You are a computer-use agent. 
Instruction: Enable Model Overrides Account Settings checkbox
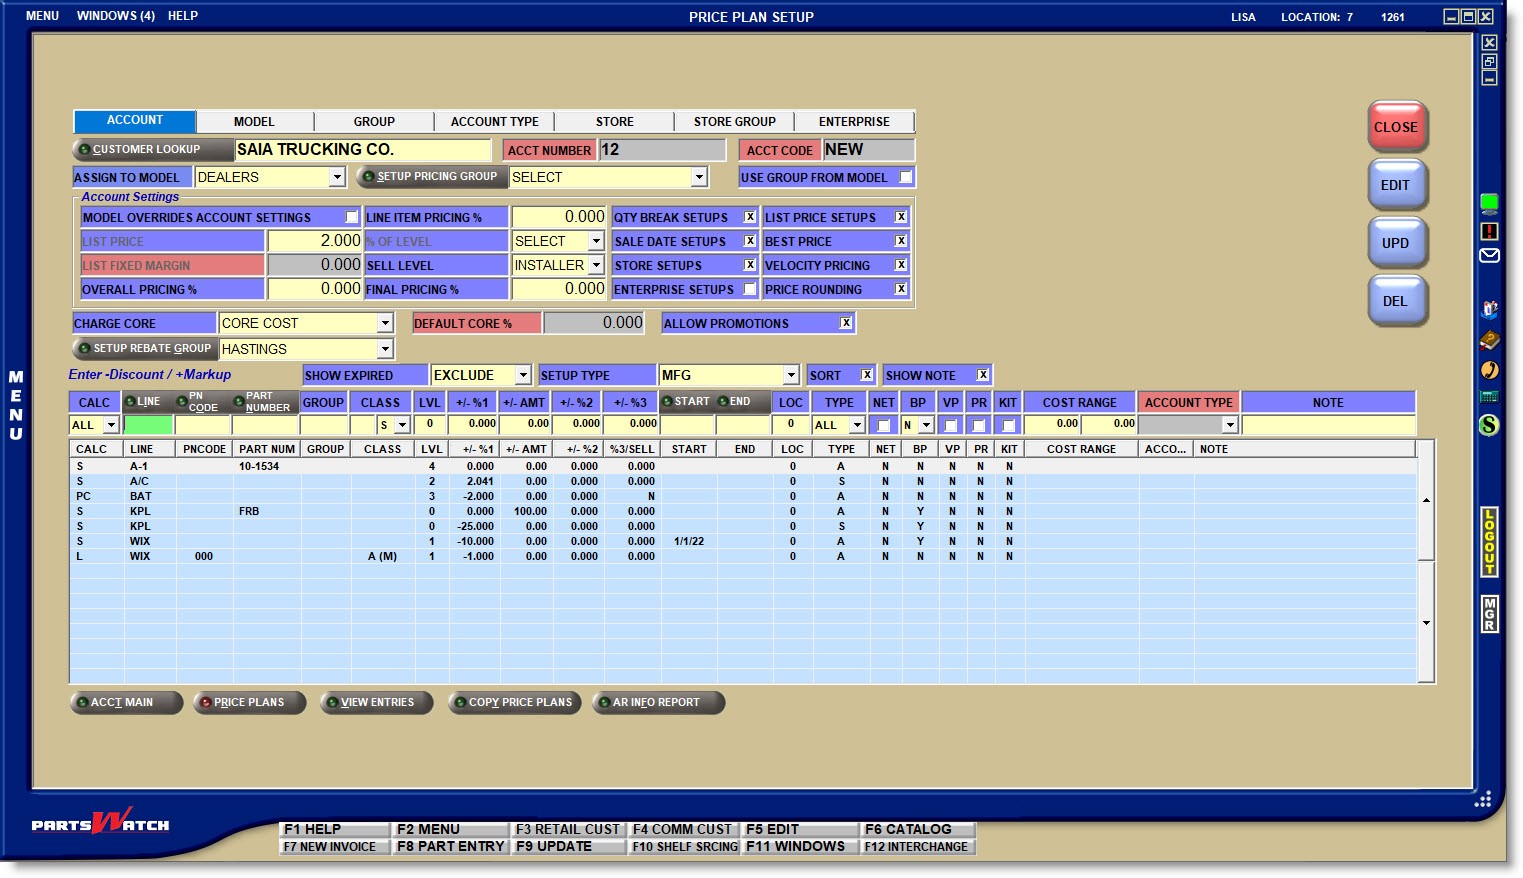(x=352, y=217)
